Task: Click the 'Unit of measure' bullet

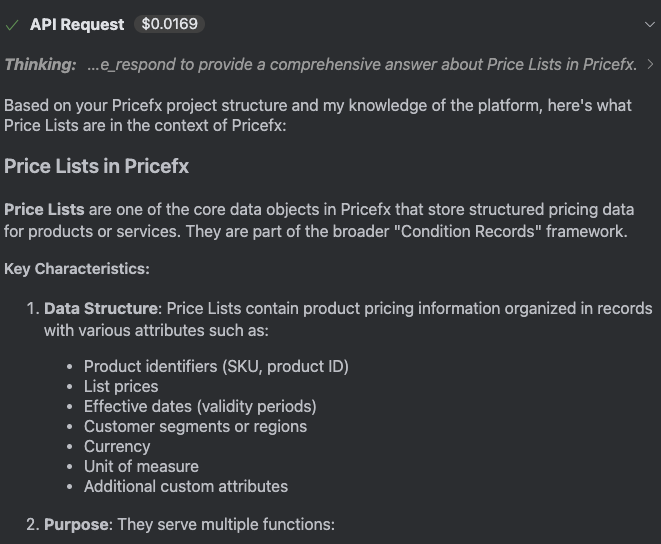Action: [141, 466]
